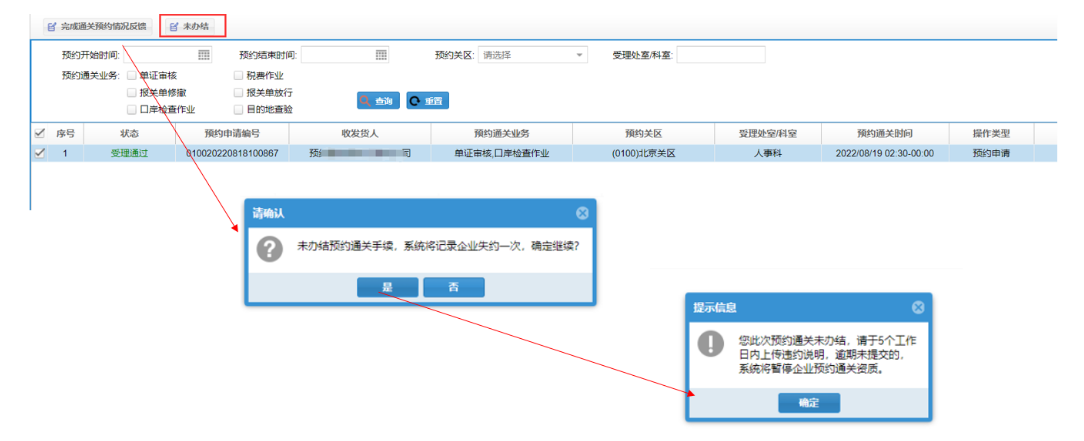The height and width of the screenshot is (441, 1084).
Task: Click the 受理通过 status cell
Action: (x=129, y=153)
